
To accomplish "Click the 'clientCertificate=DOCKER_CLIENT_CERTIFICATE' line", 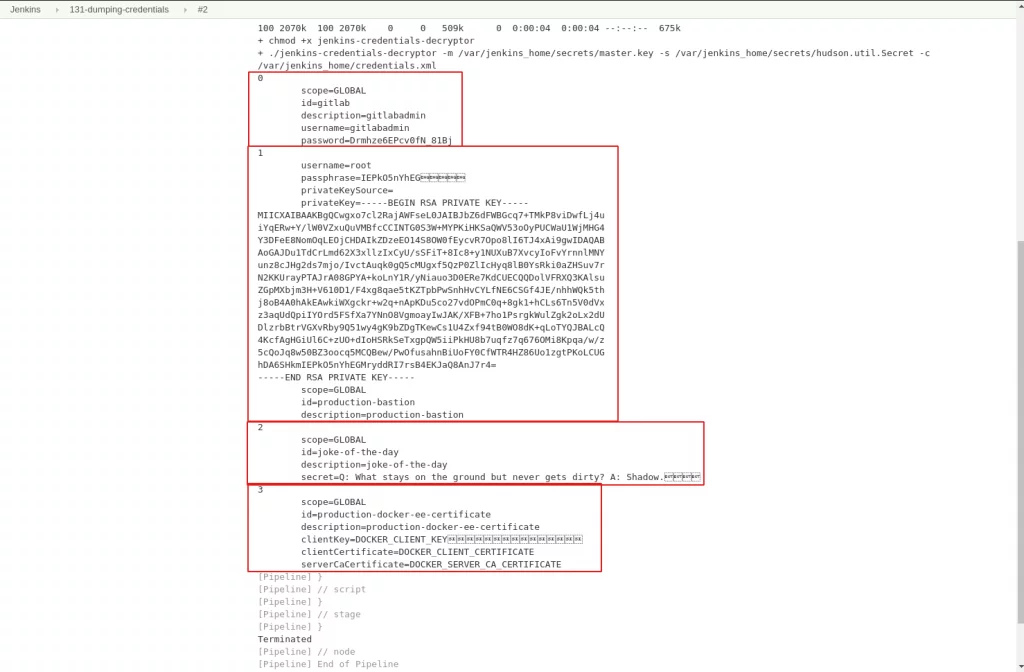I will click(417, 551).
